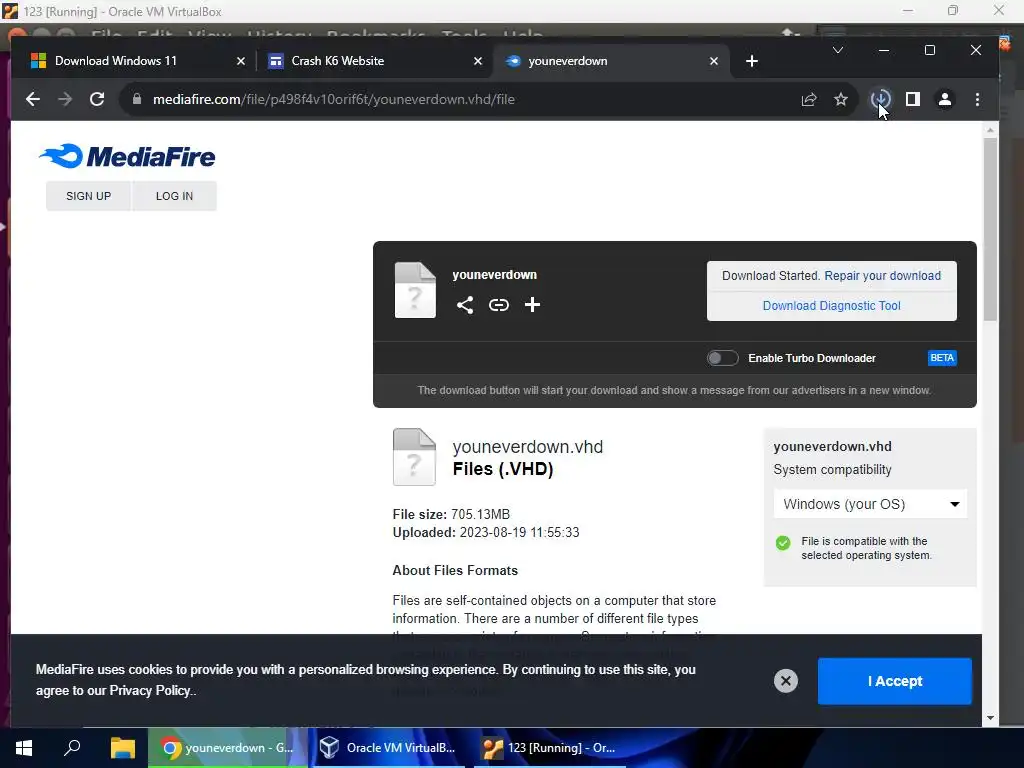
Task: Click the page vertical scrollbar thumb
Action: coord(990,229)
